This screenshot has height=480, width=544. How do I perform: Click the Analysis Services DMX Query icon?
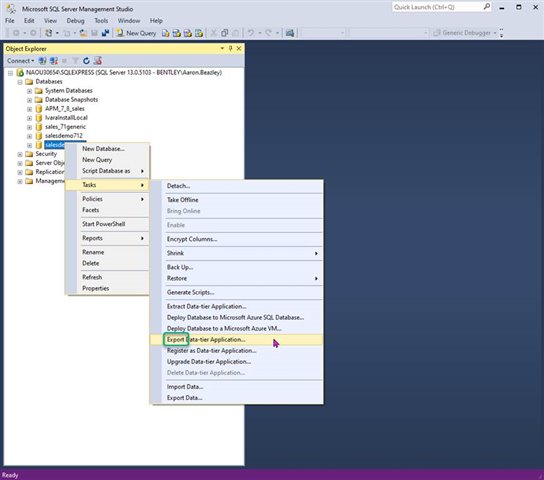[188, 33]
